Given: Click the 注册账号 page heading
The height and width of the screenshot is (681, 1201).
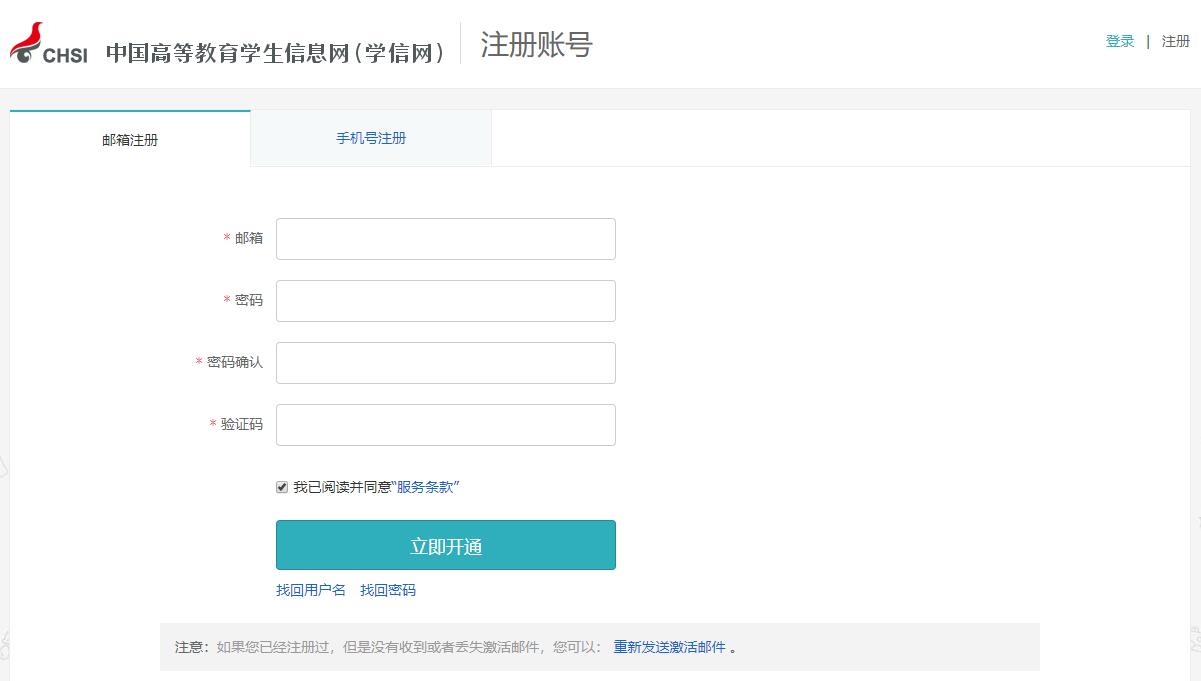Looking at the screenshot, I should (x=536, y=45).
